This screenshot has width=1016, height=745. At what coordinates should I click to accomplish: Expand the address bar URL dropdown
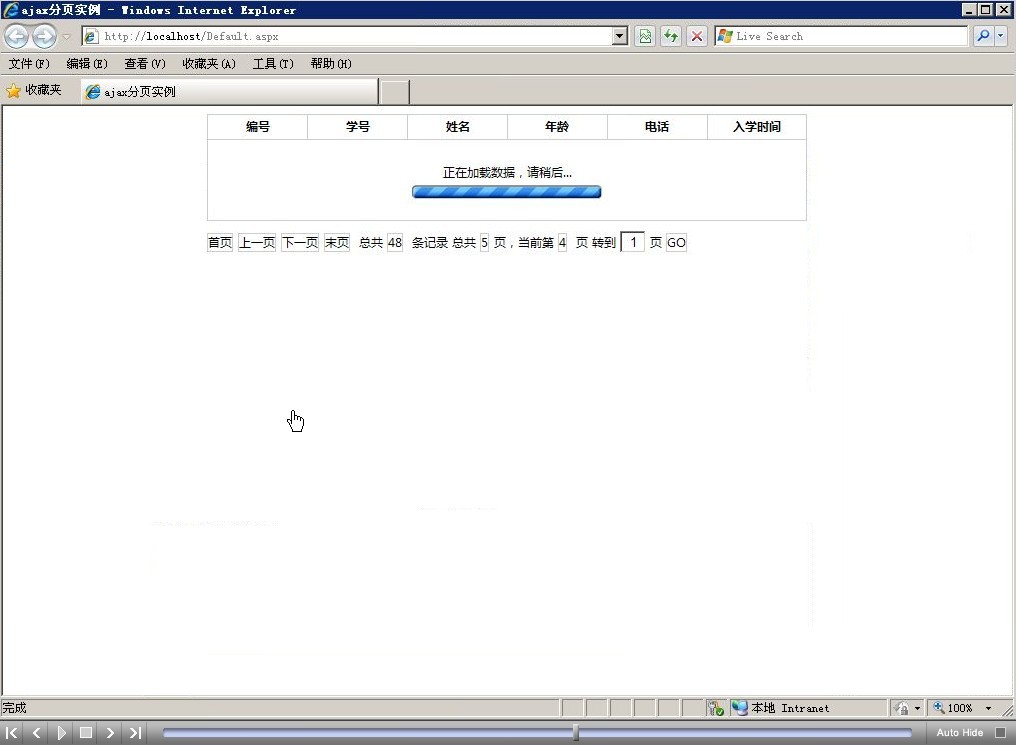(620, 37)
